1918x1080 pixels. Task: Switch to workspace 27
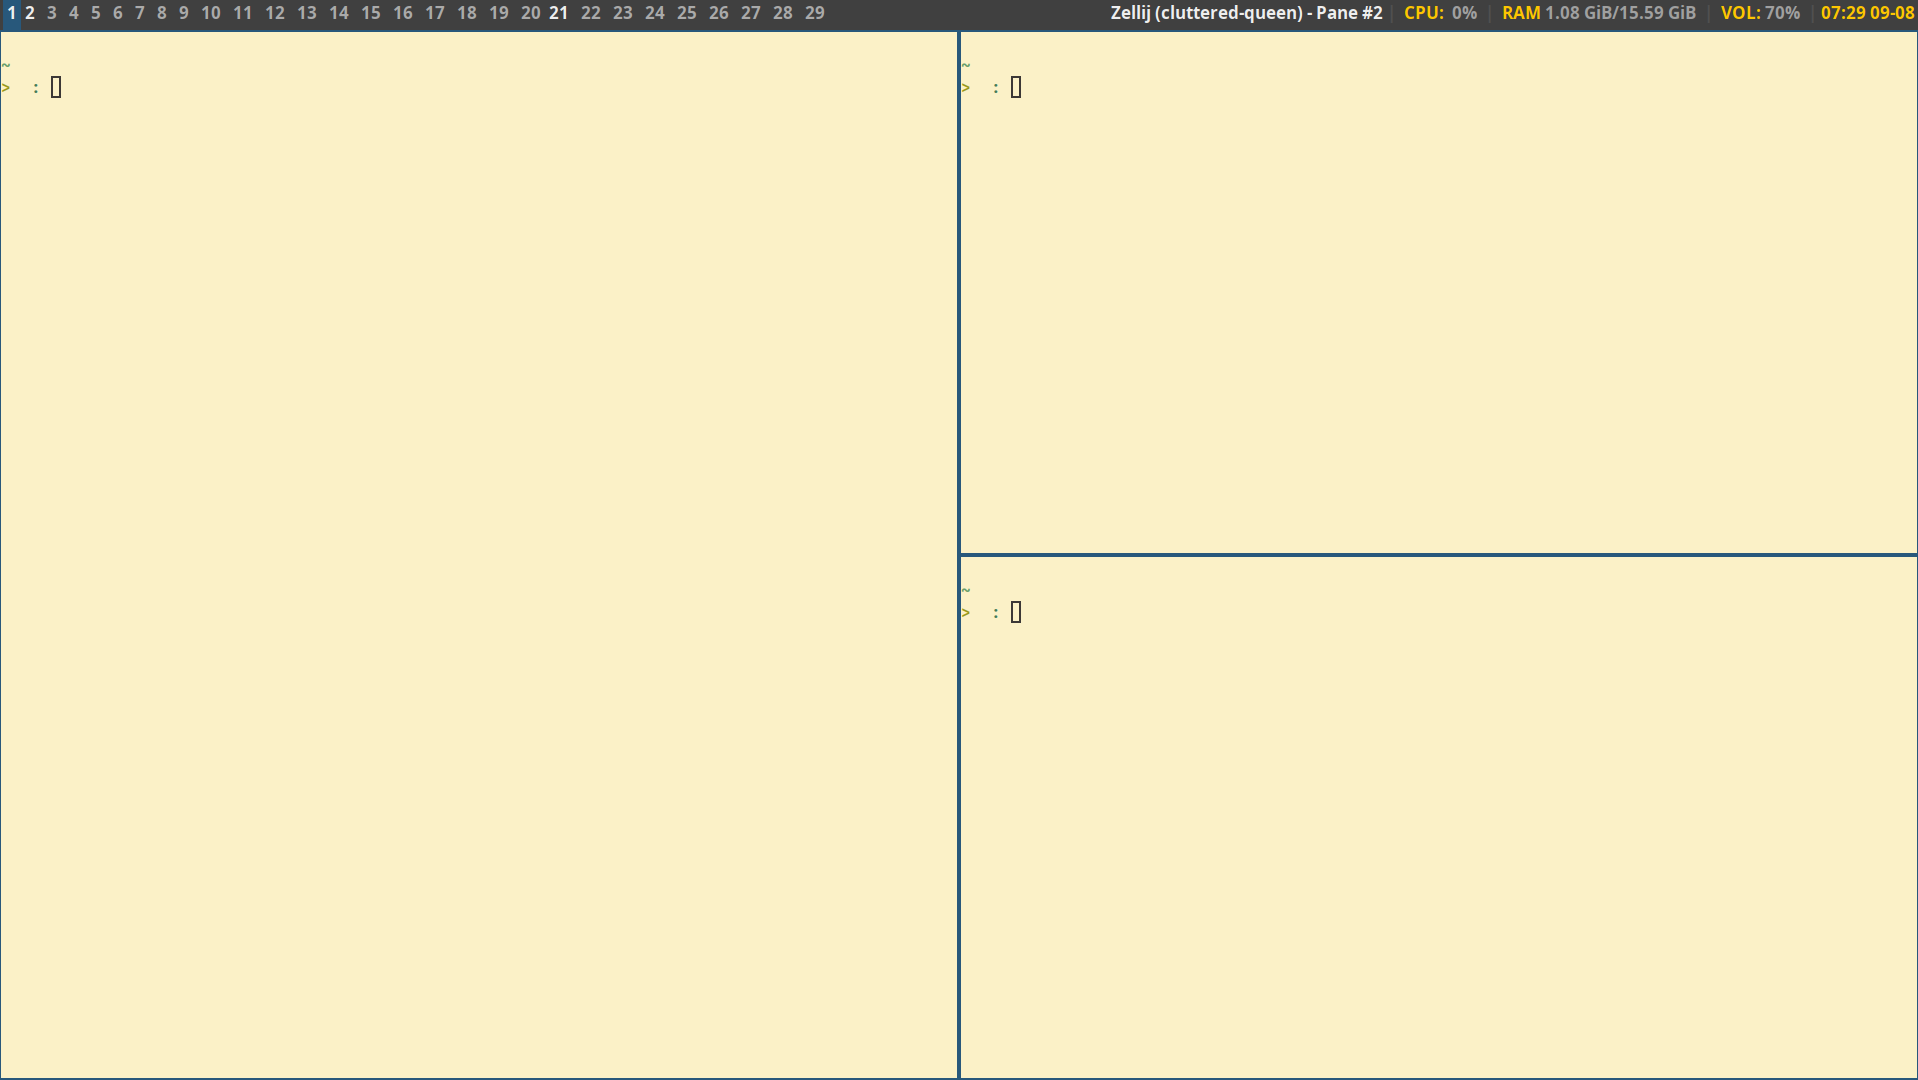751,13
